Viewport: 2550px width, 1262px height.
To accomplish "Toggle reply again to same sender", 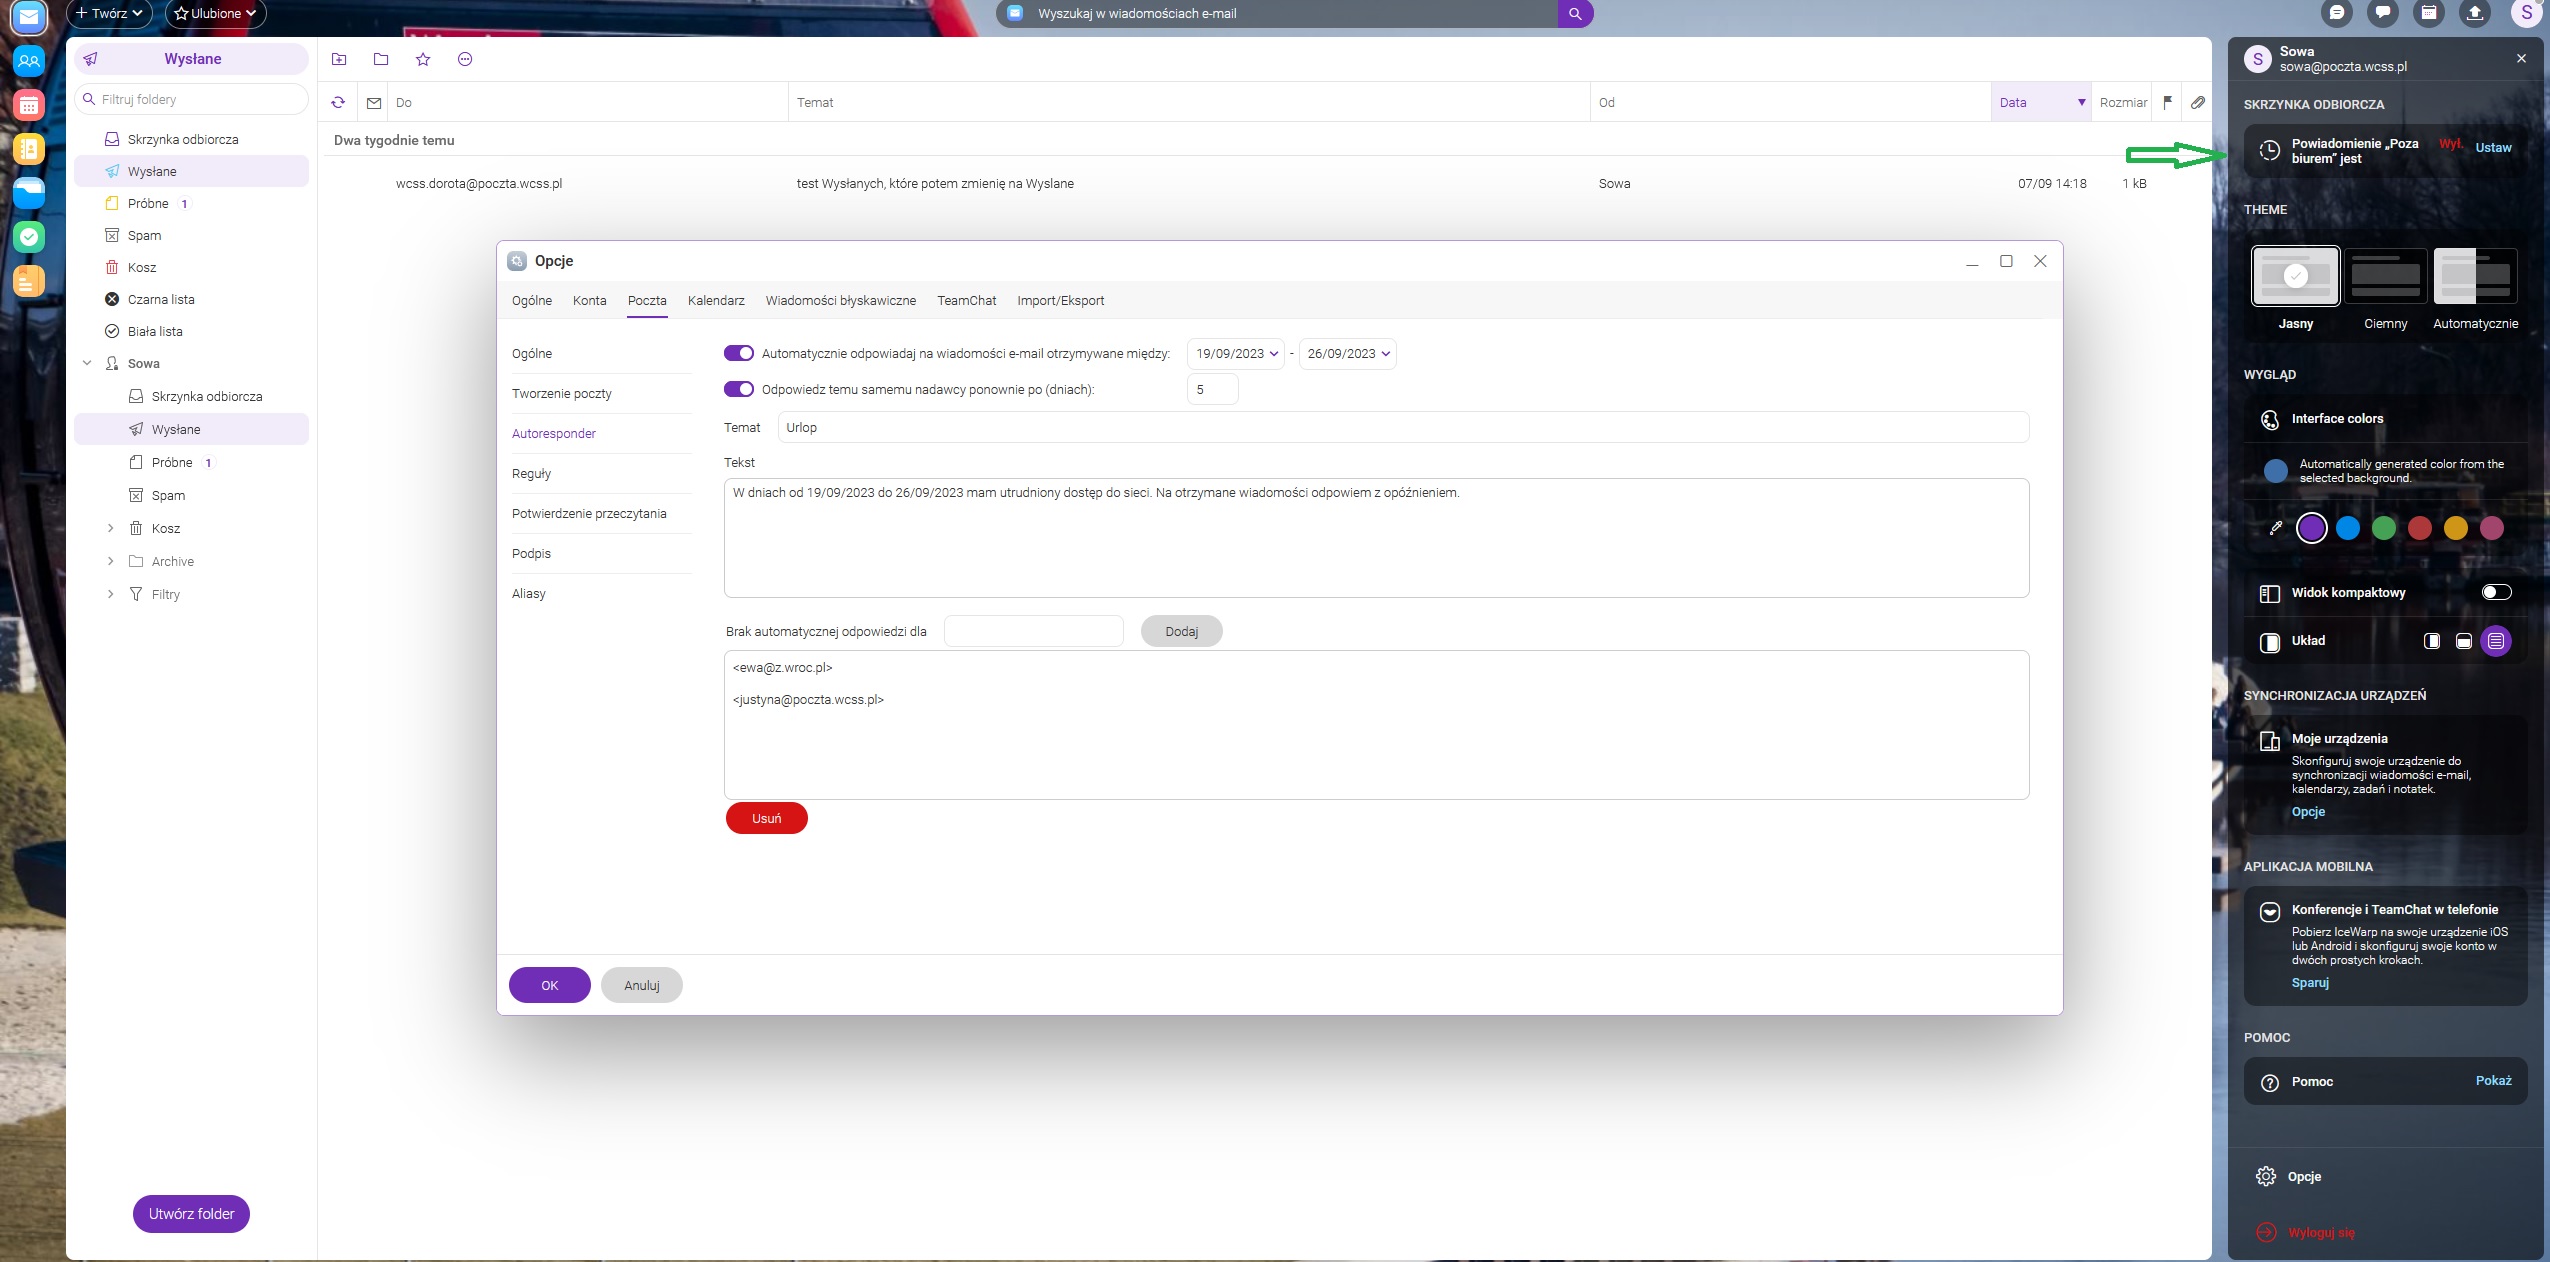I will (739, 389).
